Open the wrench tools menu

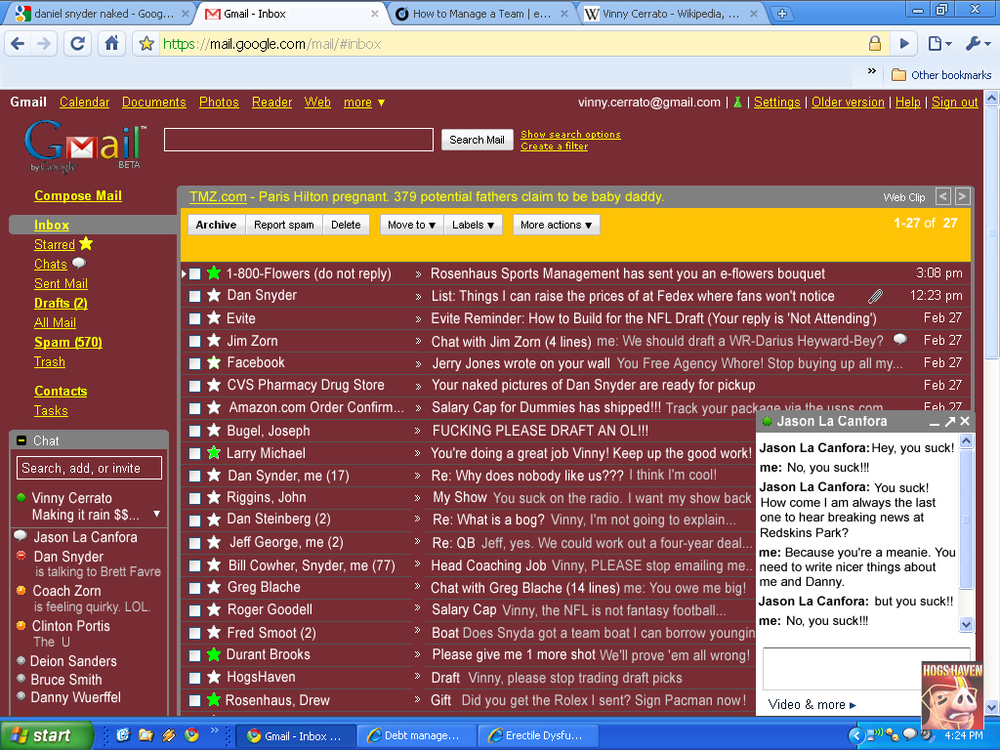coord(978,43)
